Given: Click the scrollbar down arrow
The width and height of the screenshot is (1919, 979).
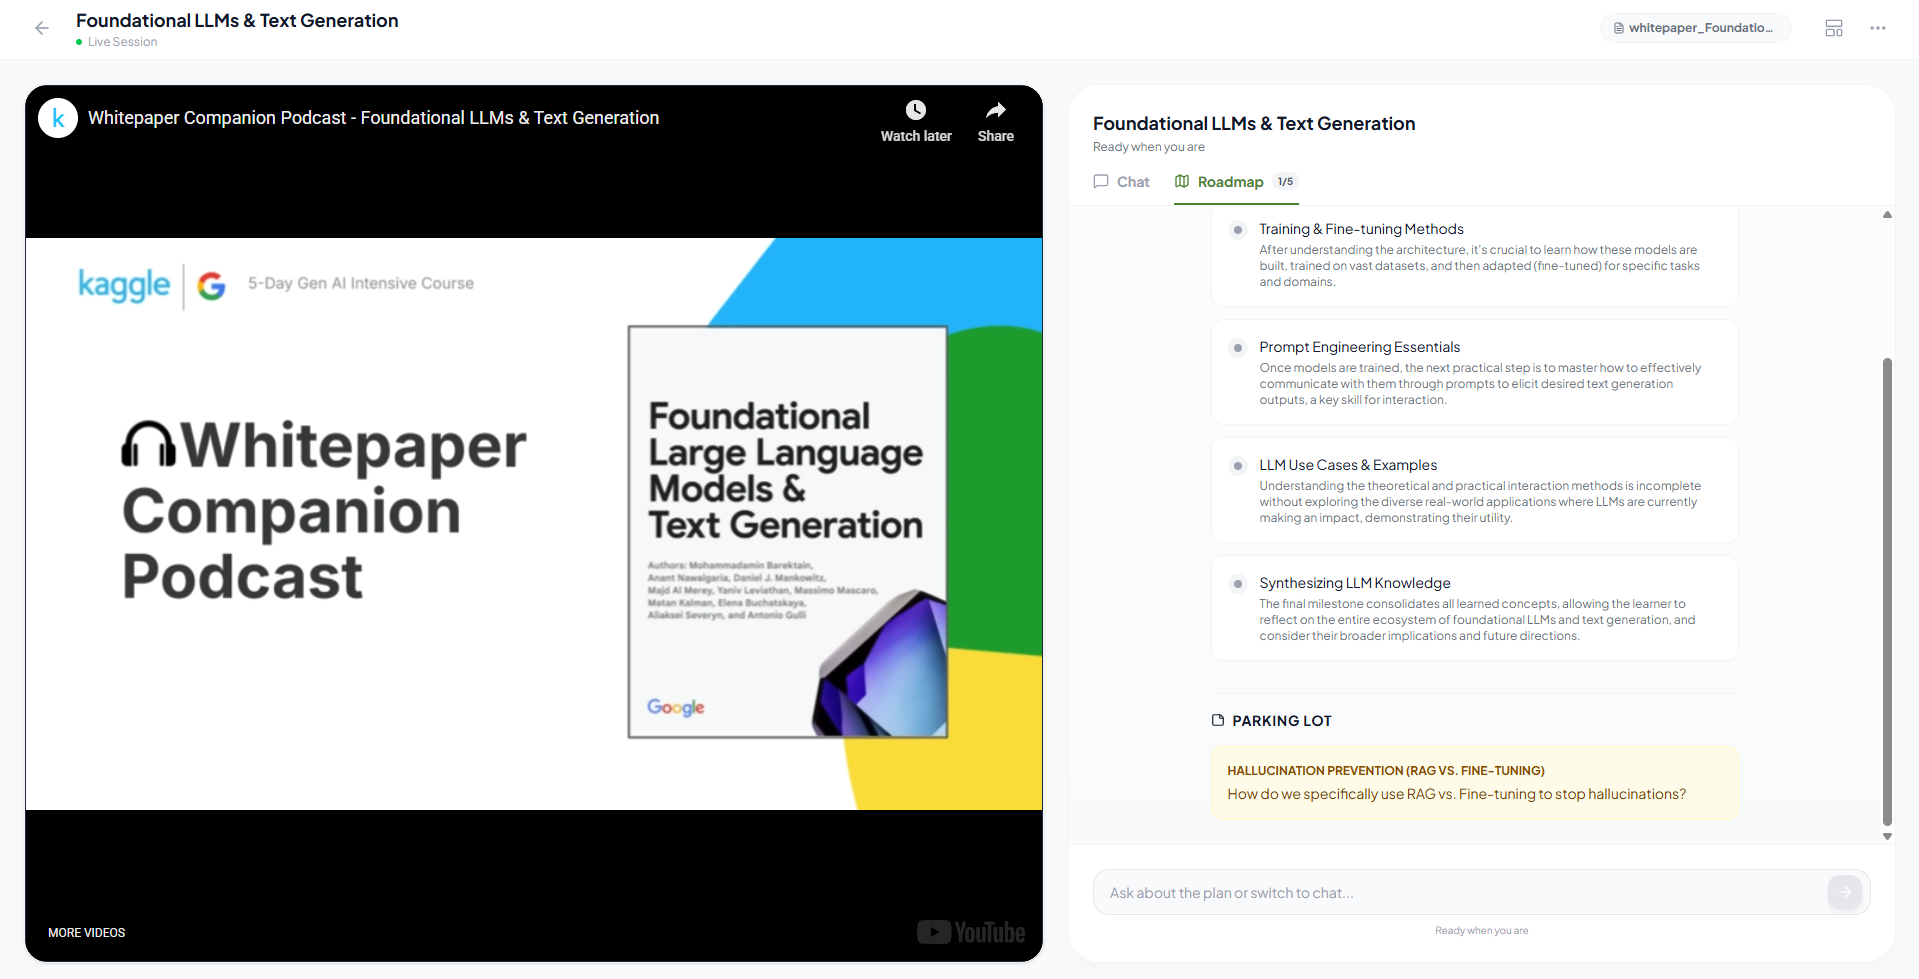Looking at the screenshot, I should [1887, 836].
